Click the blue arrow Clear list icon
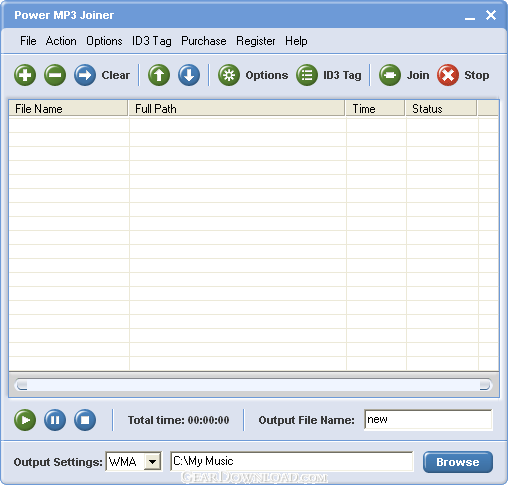 (85, 75)
